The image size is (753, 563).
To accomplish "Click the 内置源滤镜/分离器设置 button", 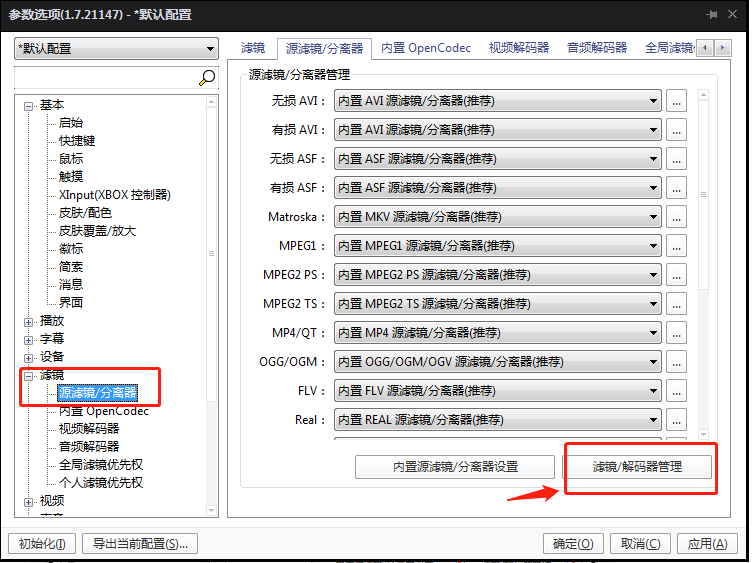I will 455,467.
